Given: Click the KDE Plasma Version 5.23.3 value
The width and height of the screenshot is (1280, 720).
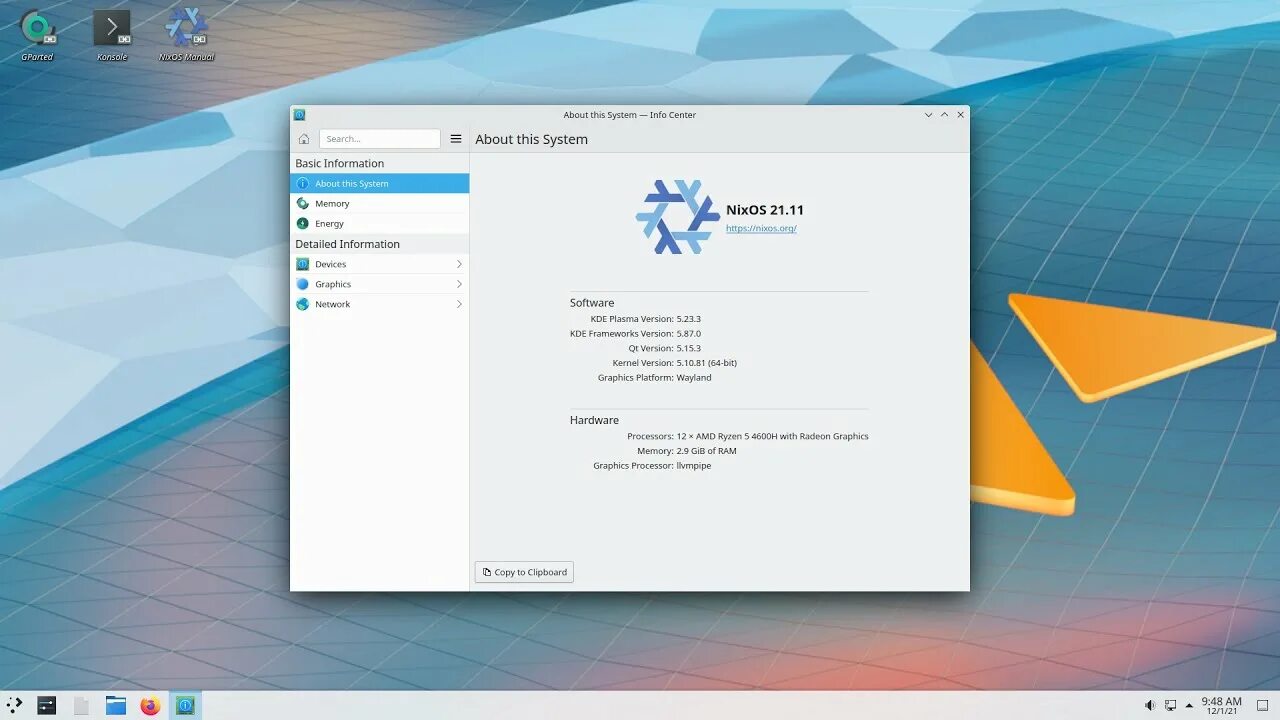Looking at the screenshot, I should pos(688,319).
